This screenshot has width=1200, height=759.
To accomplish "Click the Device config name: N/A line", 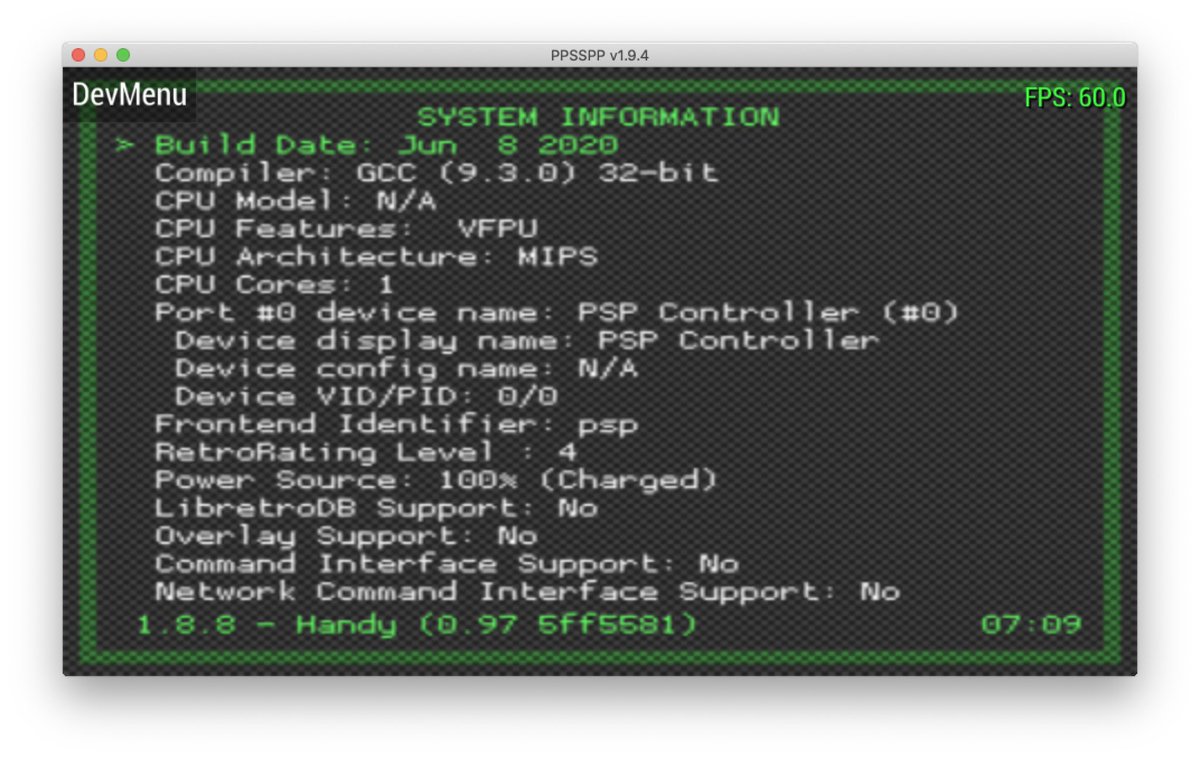I will tap(407, 369).
